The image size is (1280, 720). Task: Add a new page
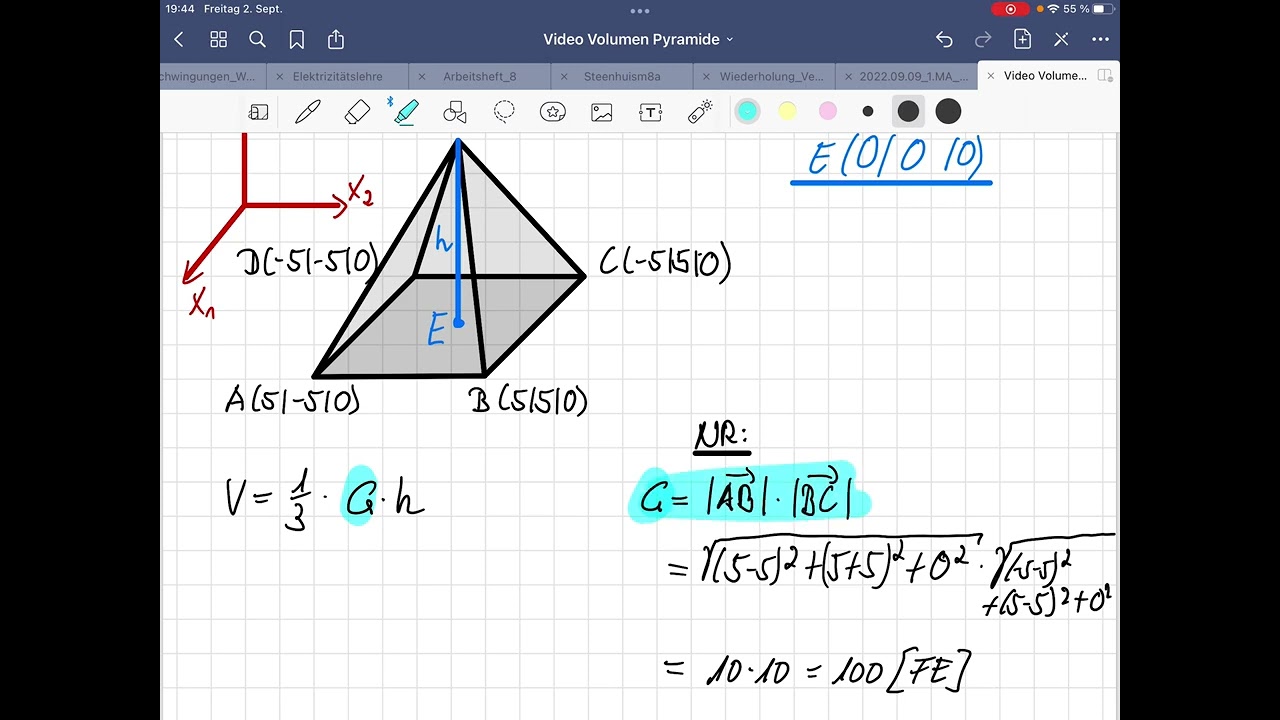[x=1022, y=39]
